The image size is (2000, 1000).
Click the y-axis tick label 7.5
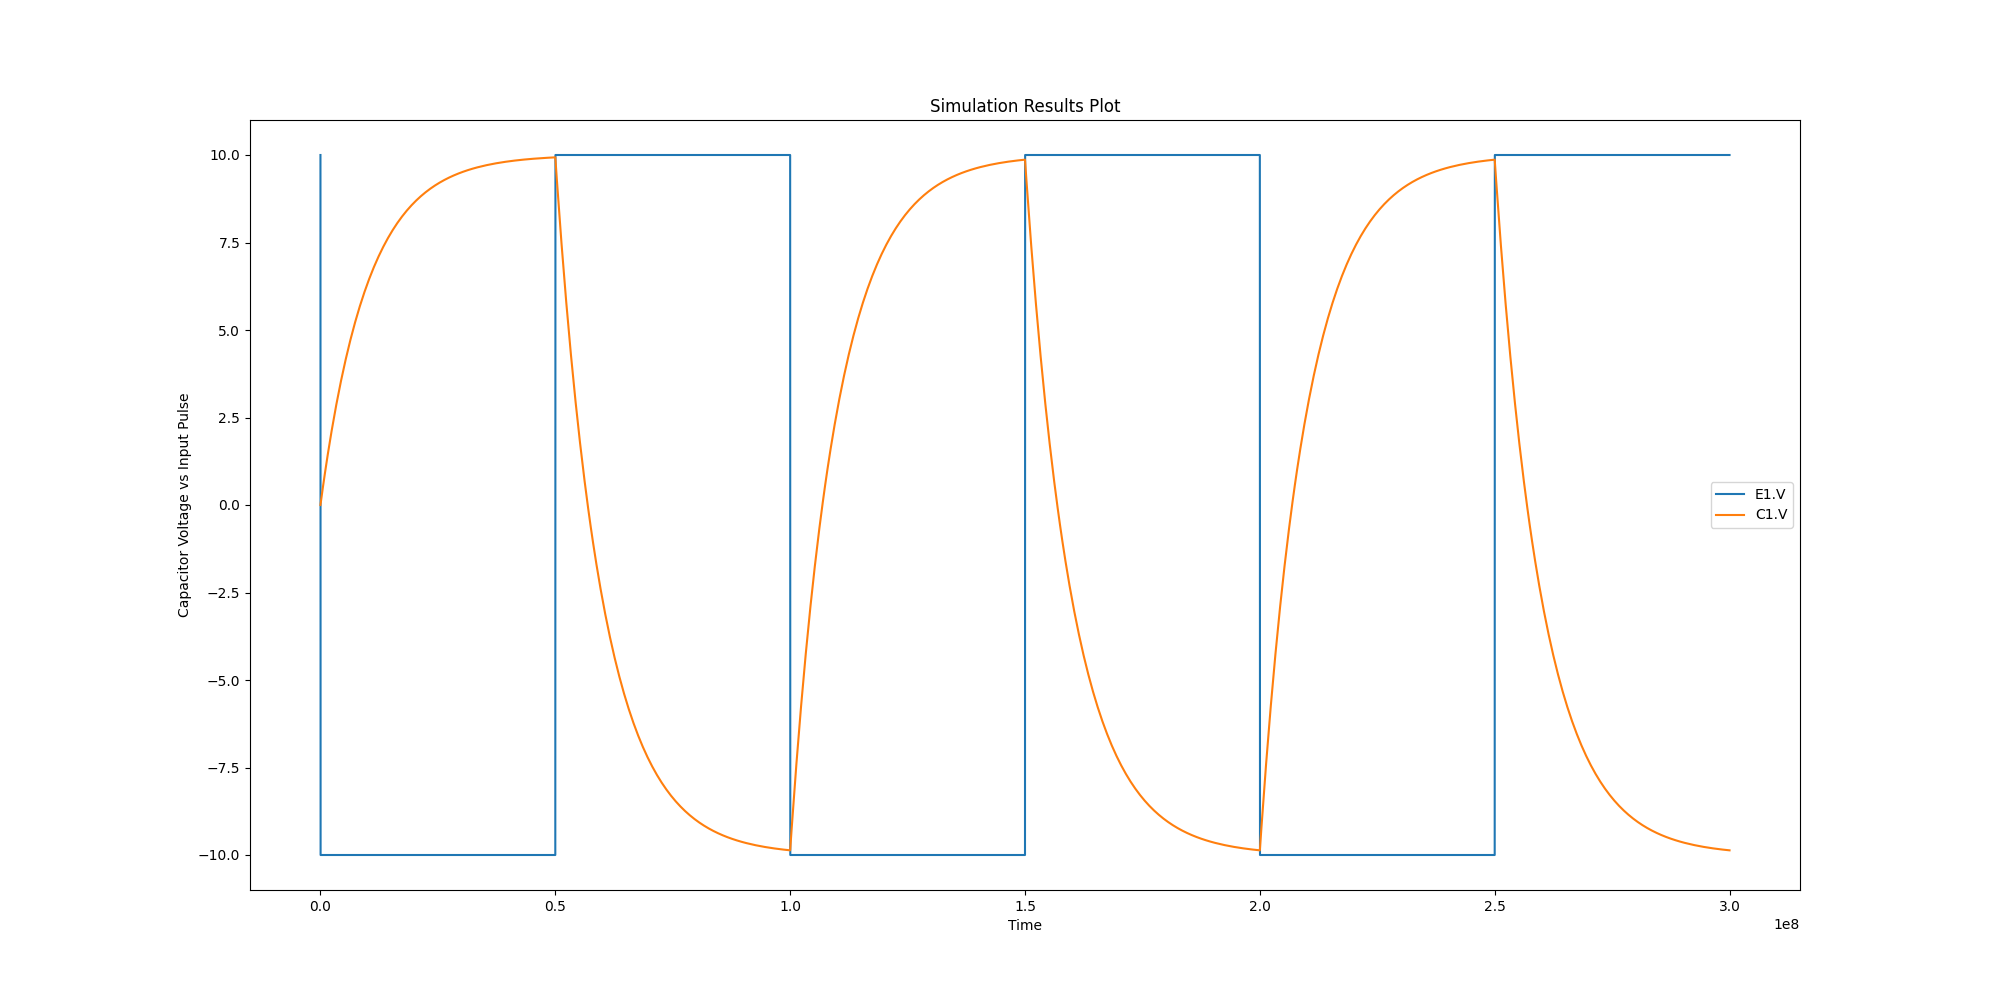coord(229,243)
